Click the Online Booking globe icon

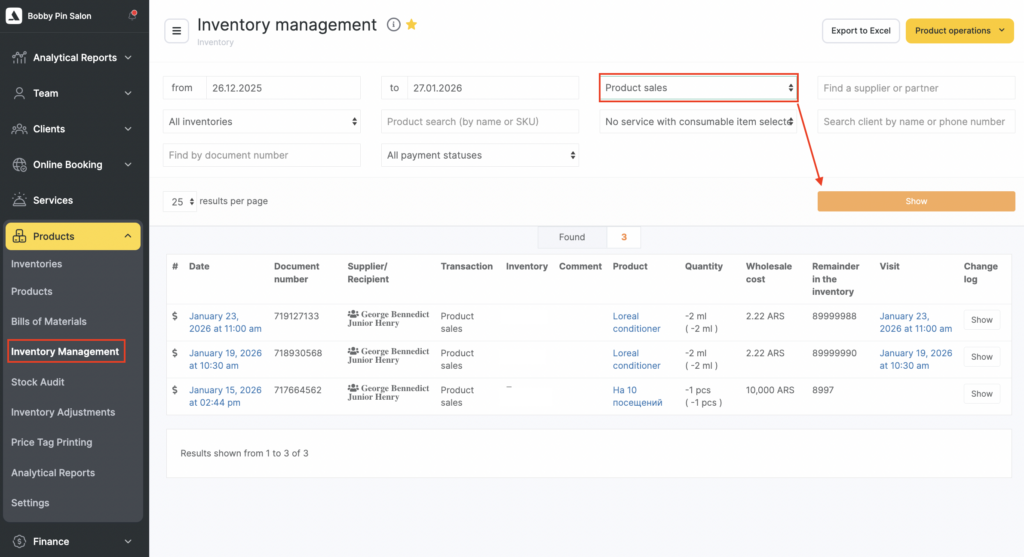pyautogui.click(x=19, y=165)
